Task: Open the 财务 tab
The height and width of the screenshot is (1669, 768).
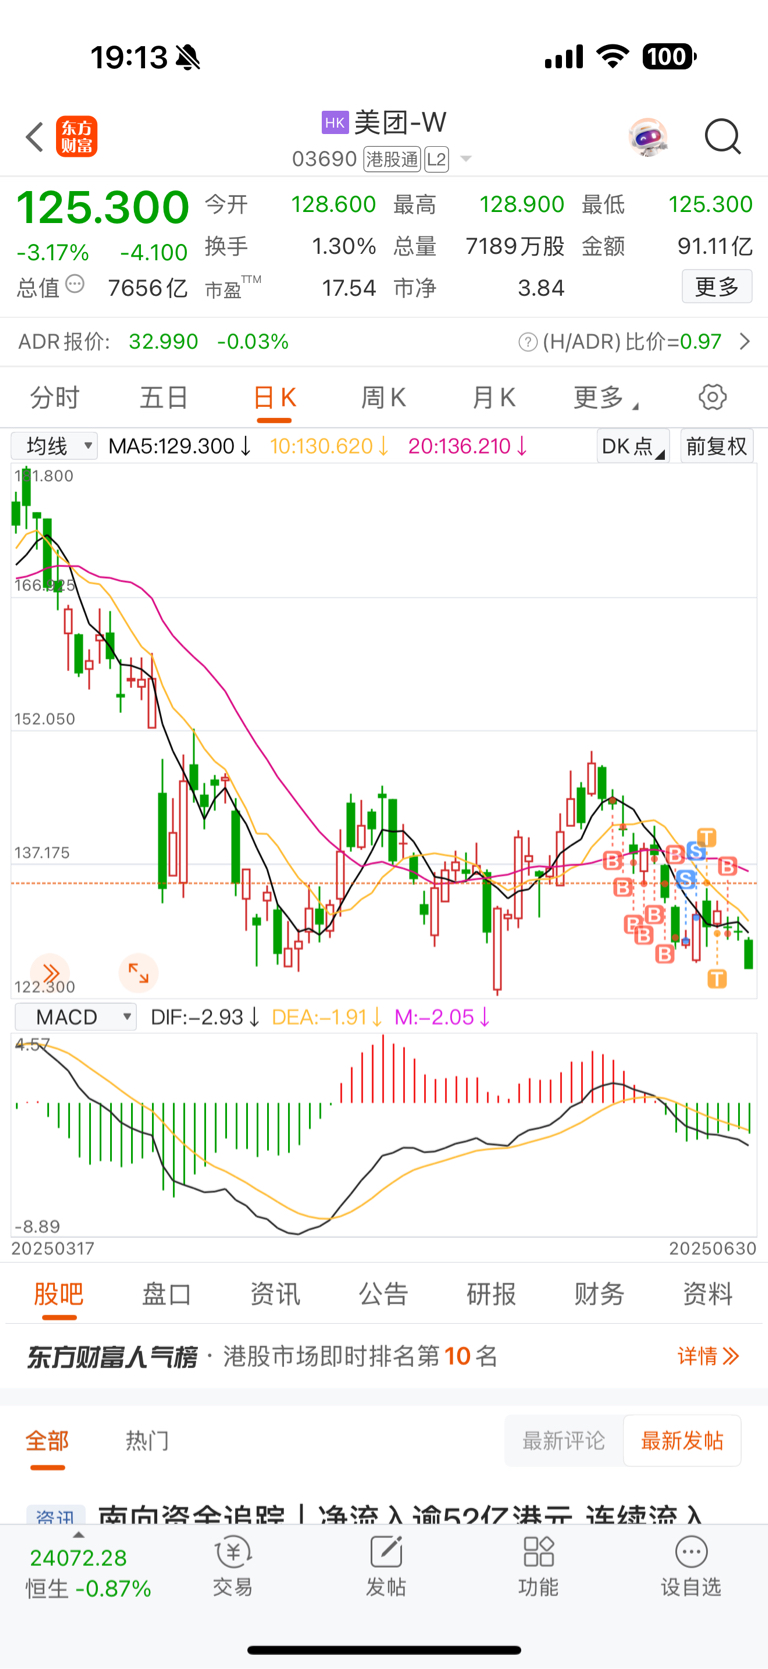Action: pos(599,1294)
